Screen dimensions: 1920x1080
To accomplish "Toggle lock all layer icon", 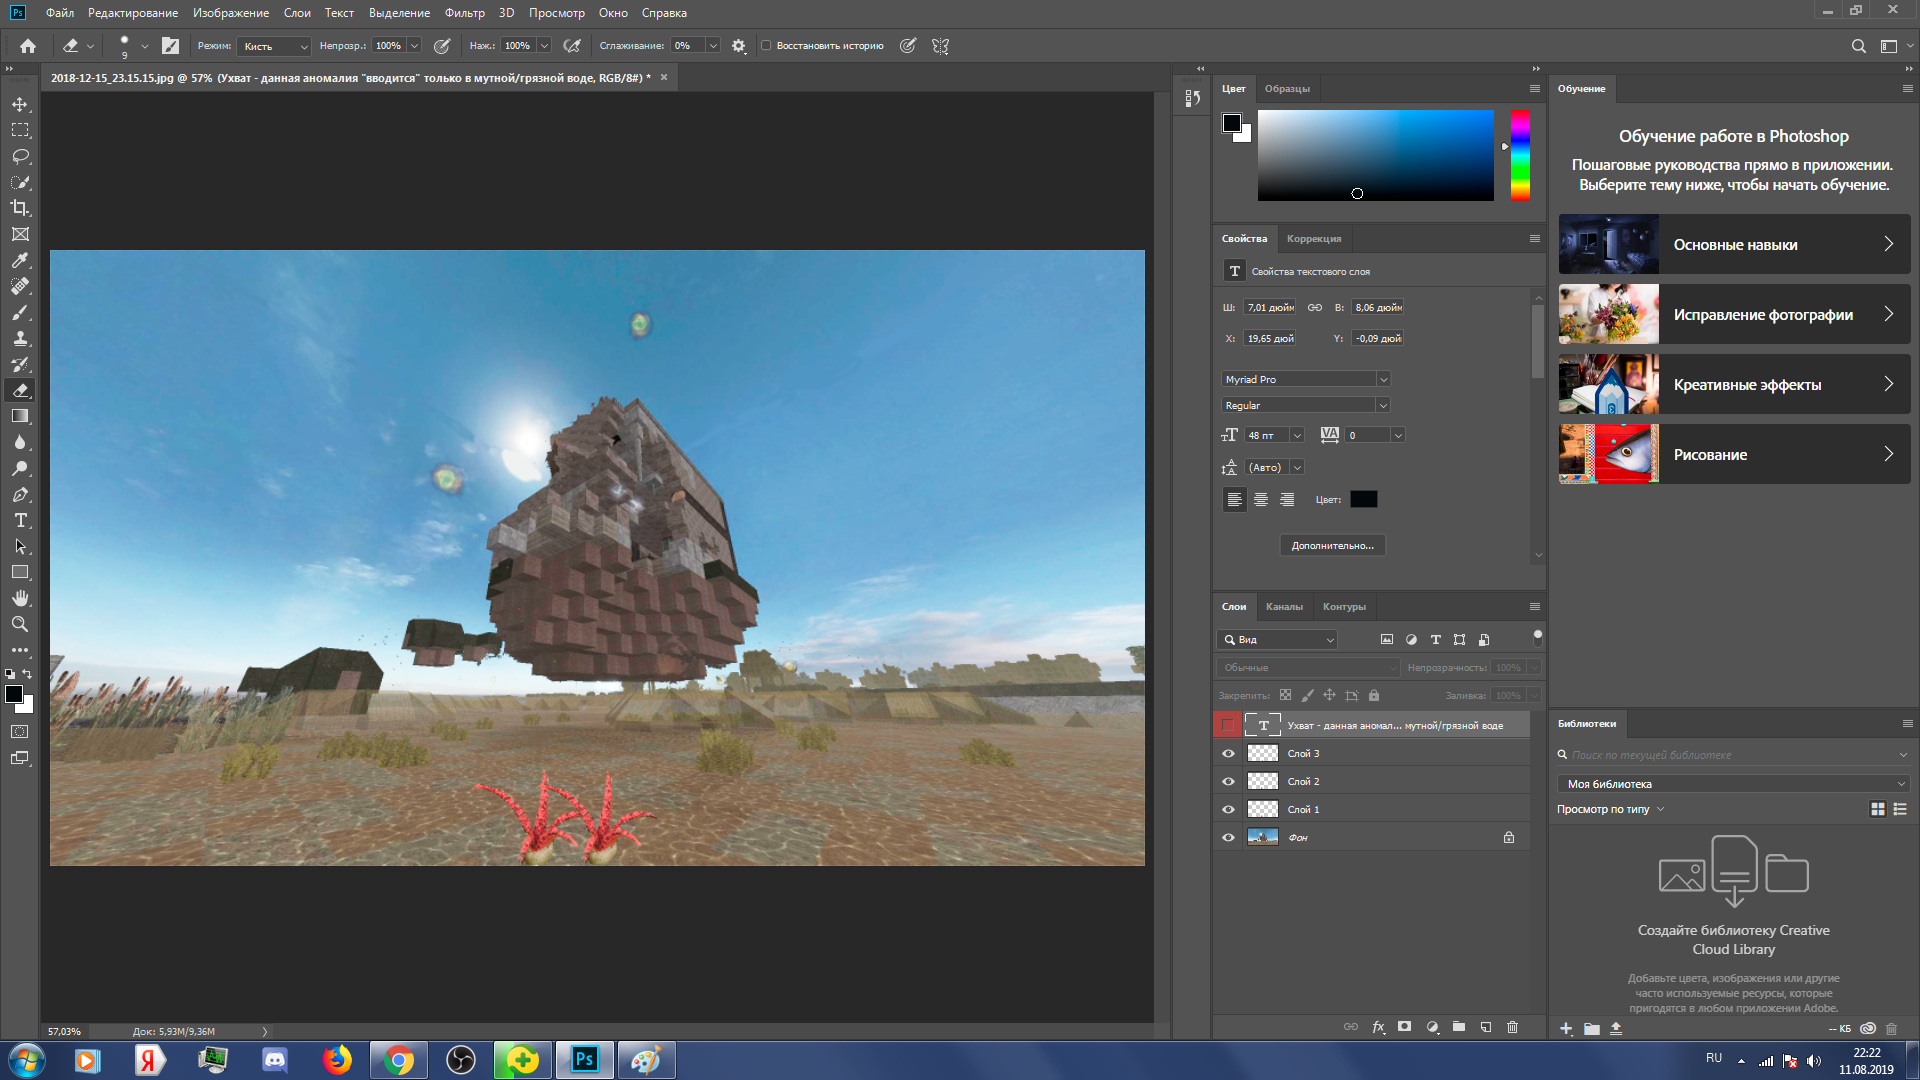I will click(1374, 695).
